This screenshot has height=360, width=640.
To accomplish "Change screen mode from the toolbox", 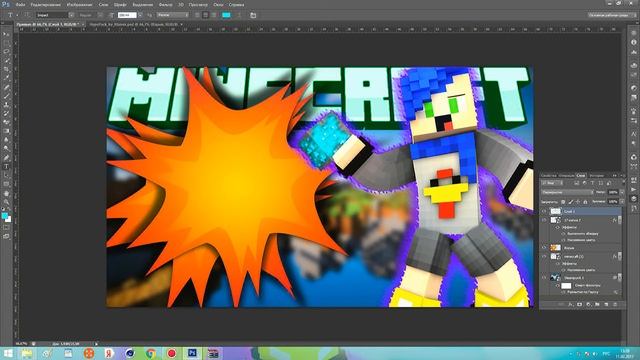I will 6,236.
